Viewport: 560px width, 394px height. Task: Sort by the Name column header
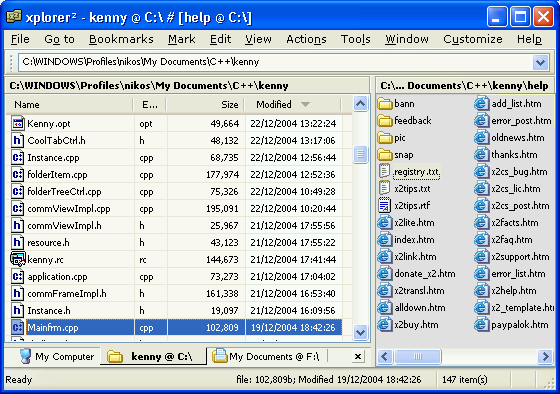pos(70,105)
